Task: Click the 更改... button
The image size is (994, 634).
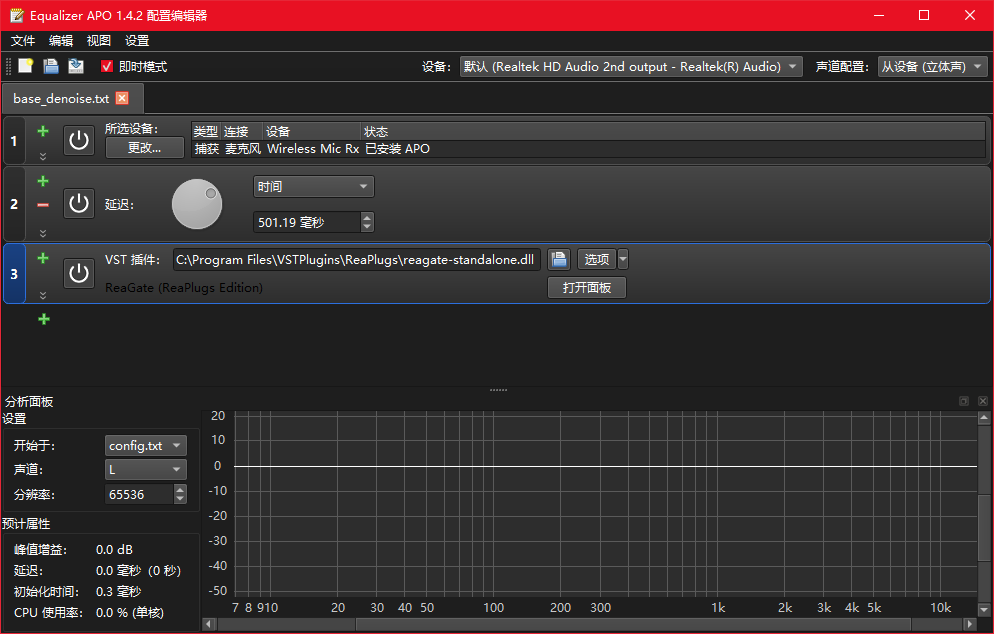Action: 145,148
